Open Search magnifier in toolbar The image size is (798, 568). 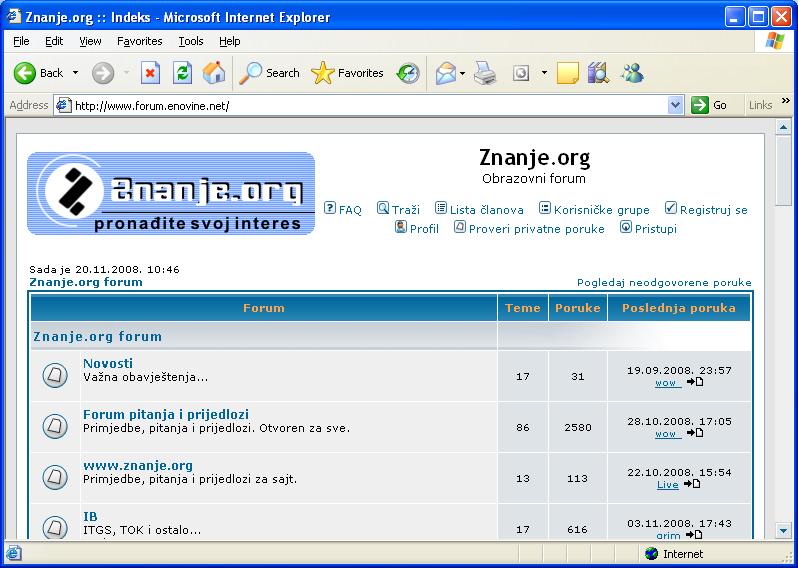pyautogui.click(x=250, y=73)
